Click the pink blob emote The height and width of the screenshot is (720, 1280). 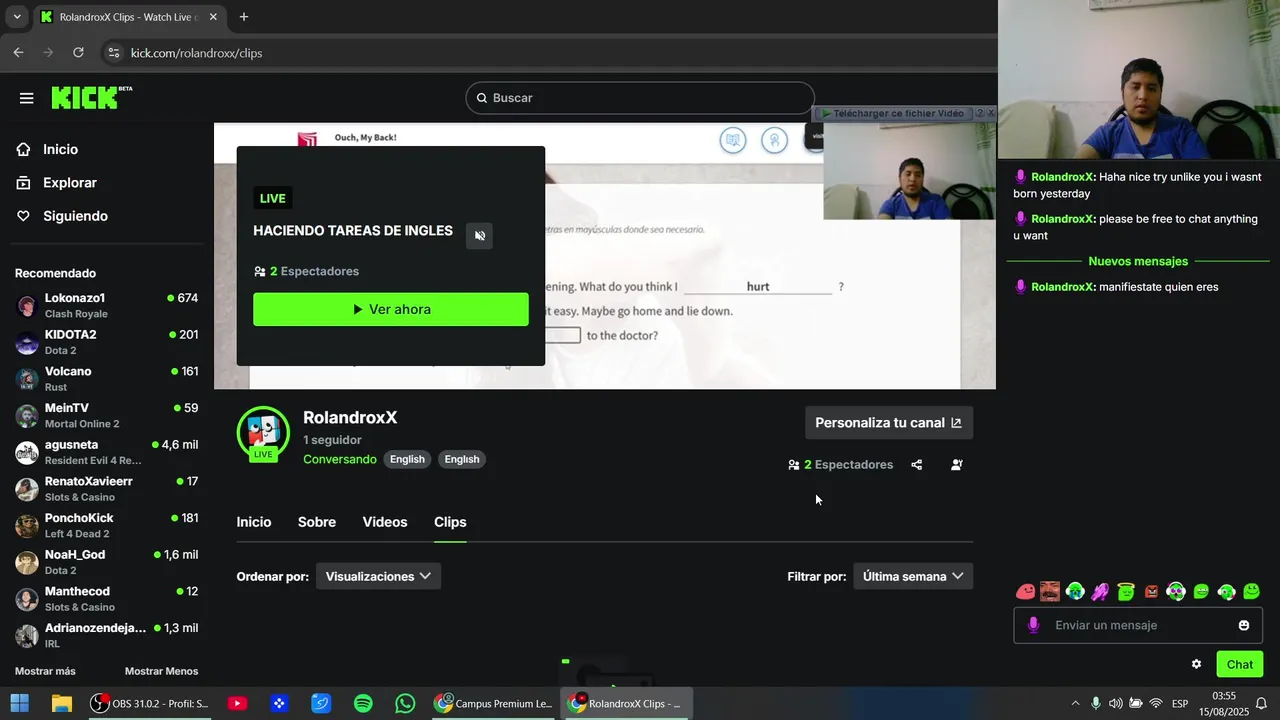[x=1025, y=592]
